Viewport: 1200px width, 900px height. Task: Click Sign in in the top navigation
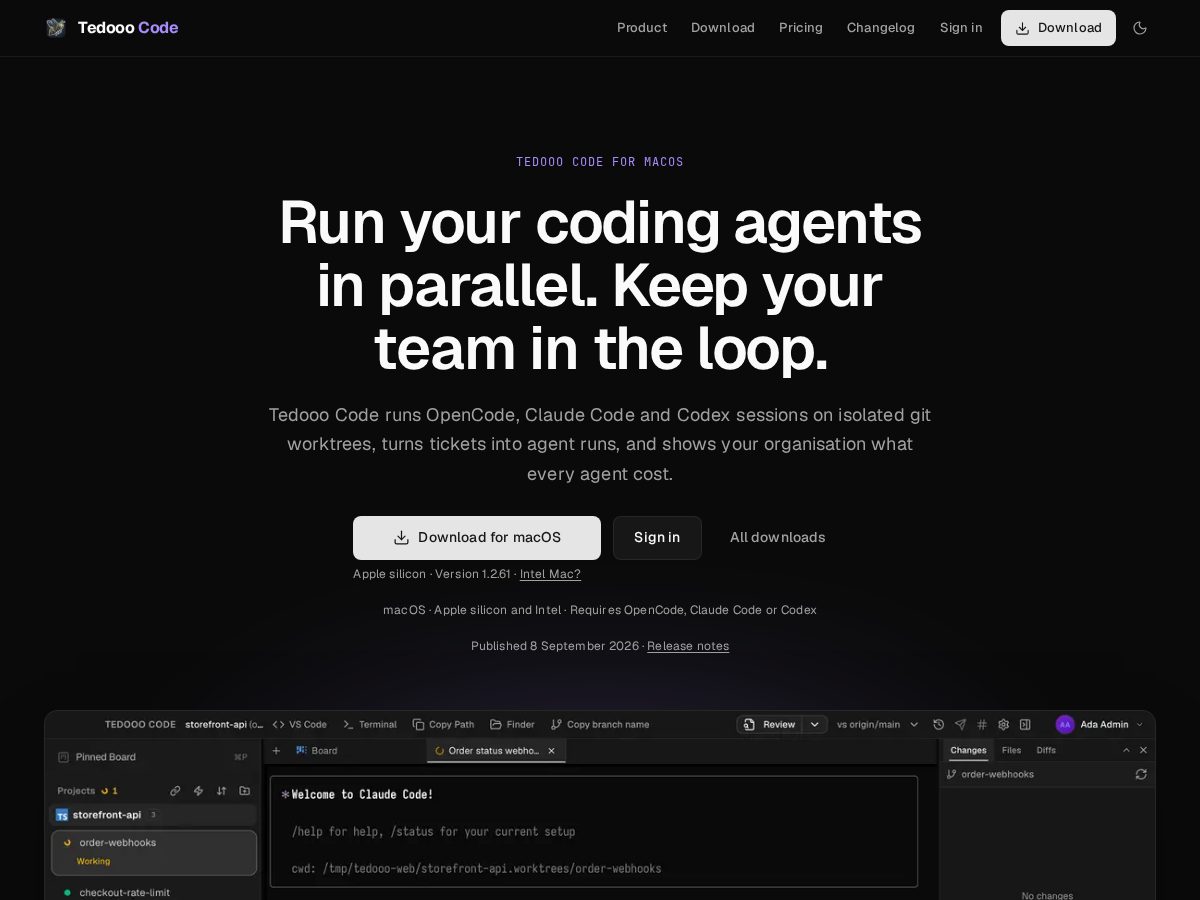961,28
